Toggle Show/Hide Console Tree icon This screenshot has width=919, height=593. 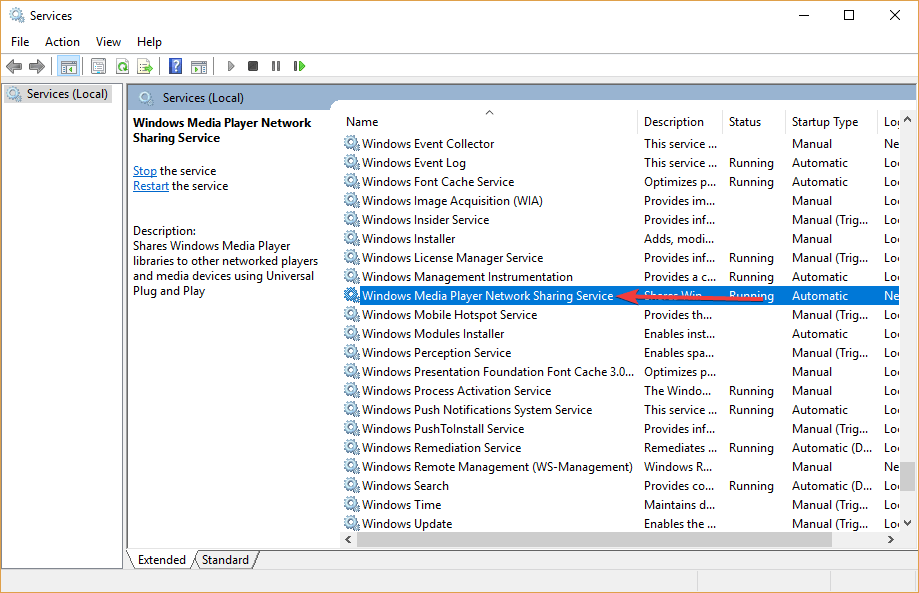click(x=69, y=66)
